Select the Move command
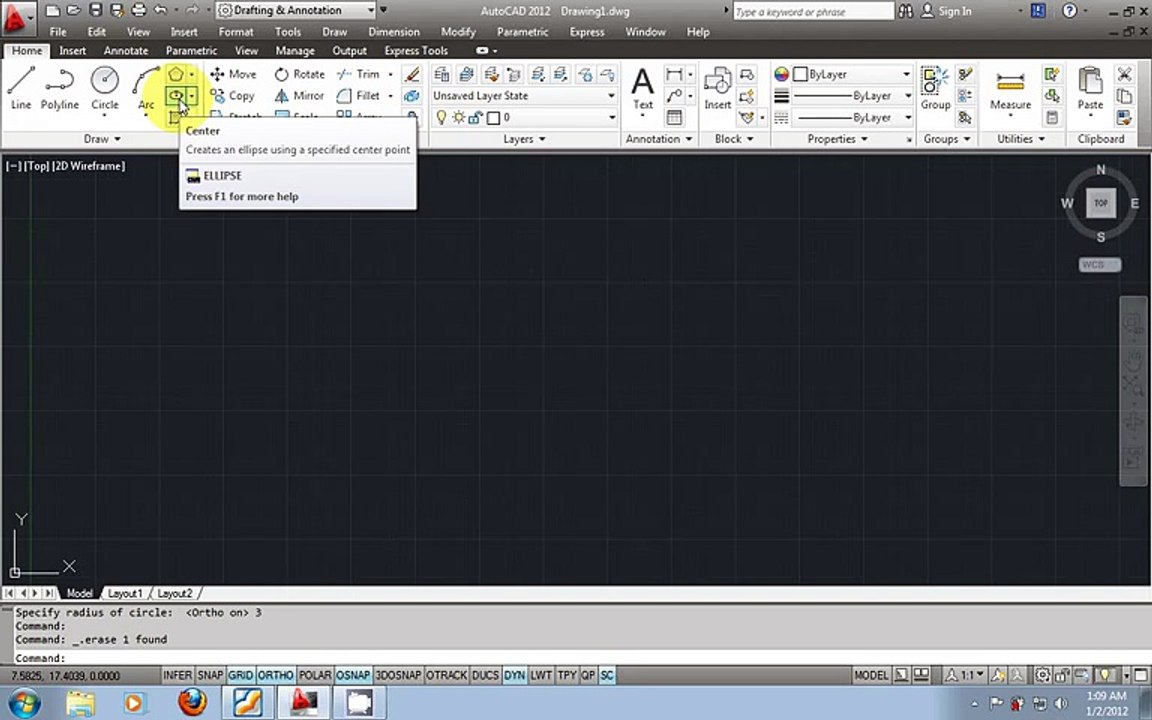The width and height of the screenshot is (1152, 720). point(233,74)
